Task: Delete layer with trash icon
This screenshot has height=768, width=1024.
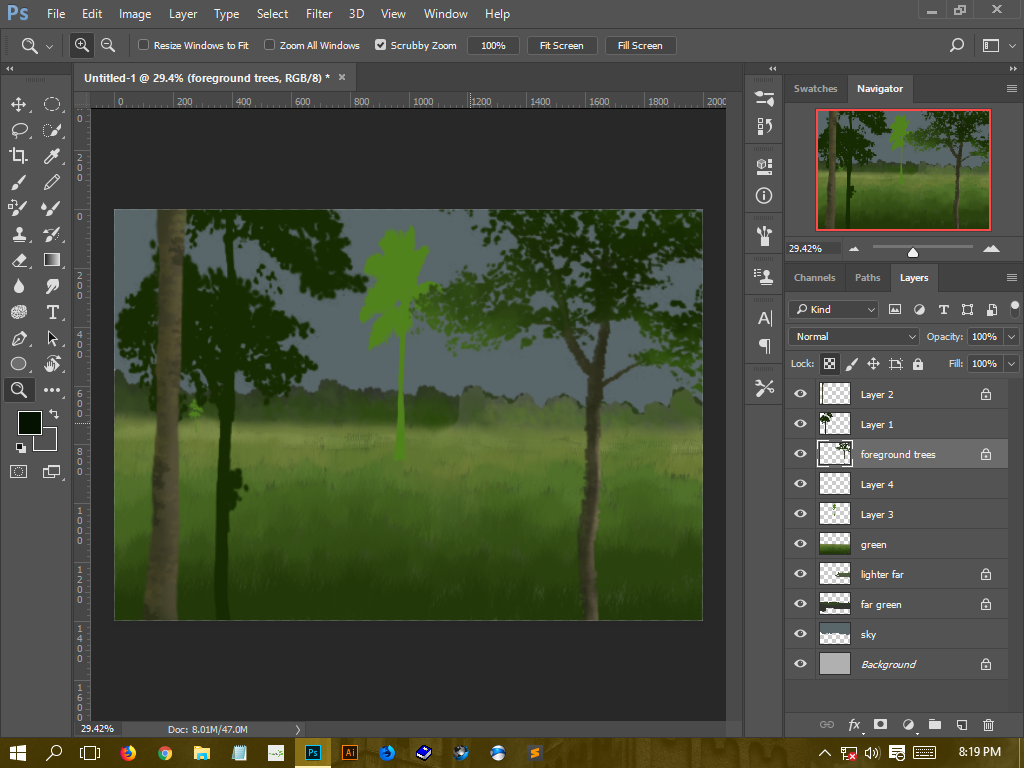Action: [x=988, y=724]
